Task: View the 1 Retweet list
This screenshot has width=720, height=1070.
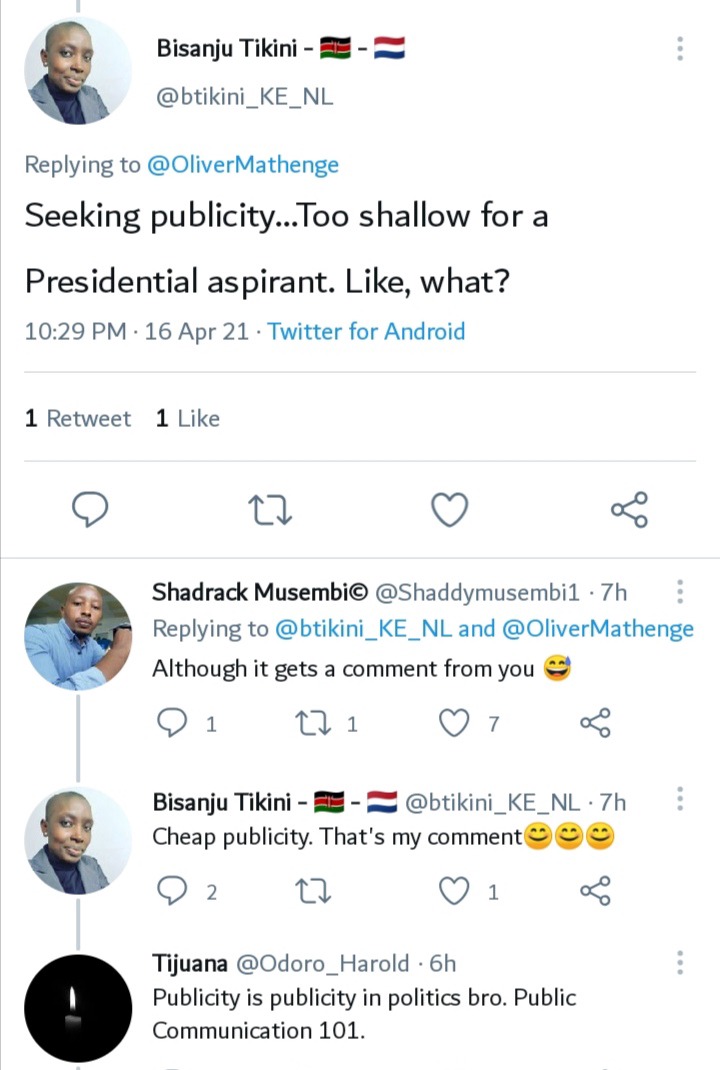Action: tap(77, 418)
